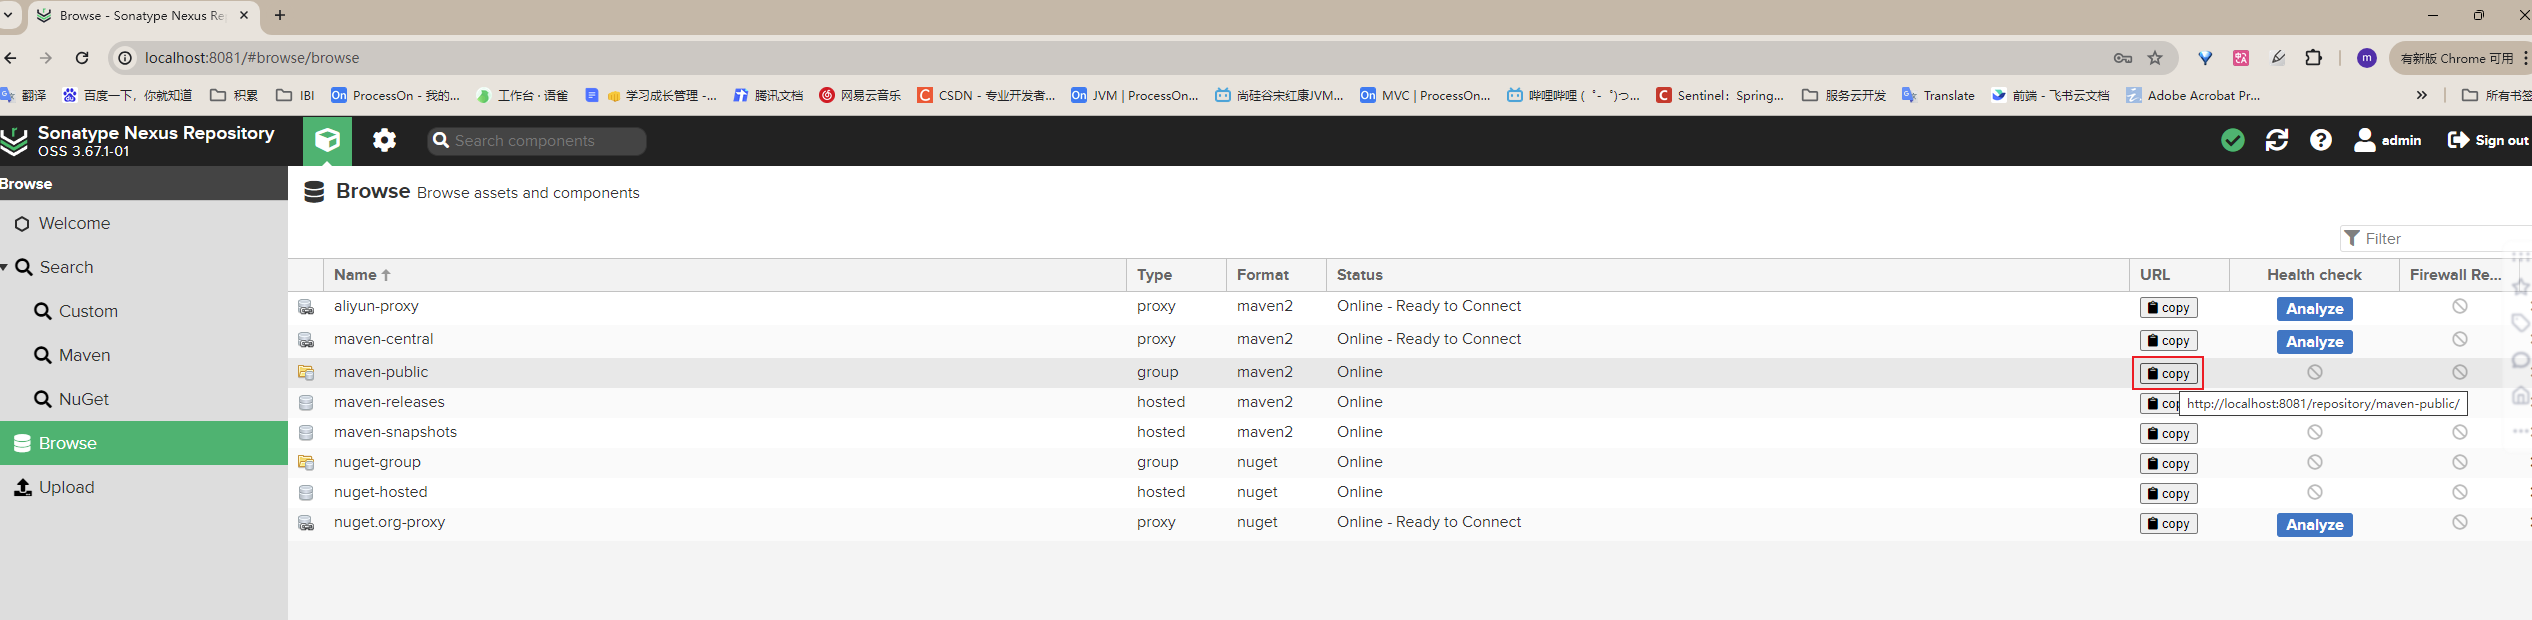Refresh the Nexus page with refresh icon
This screenshot has height=620, width=2532.
(2277, 141)
